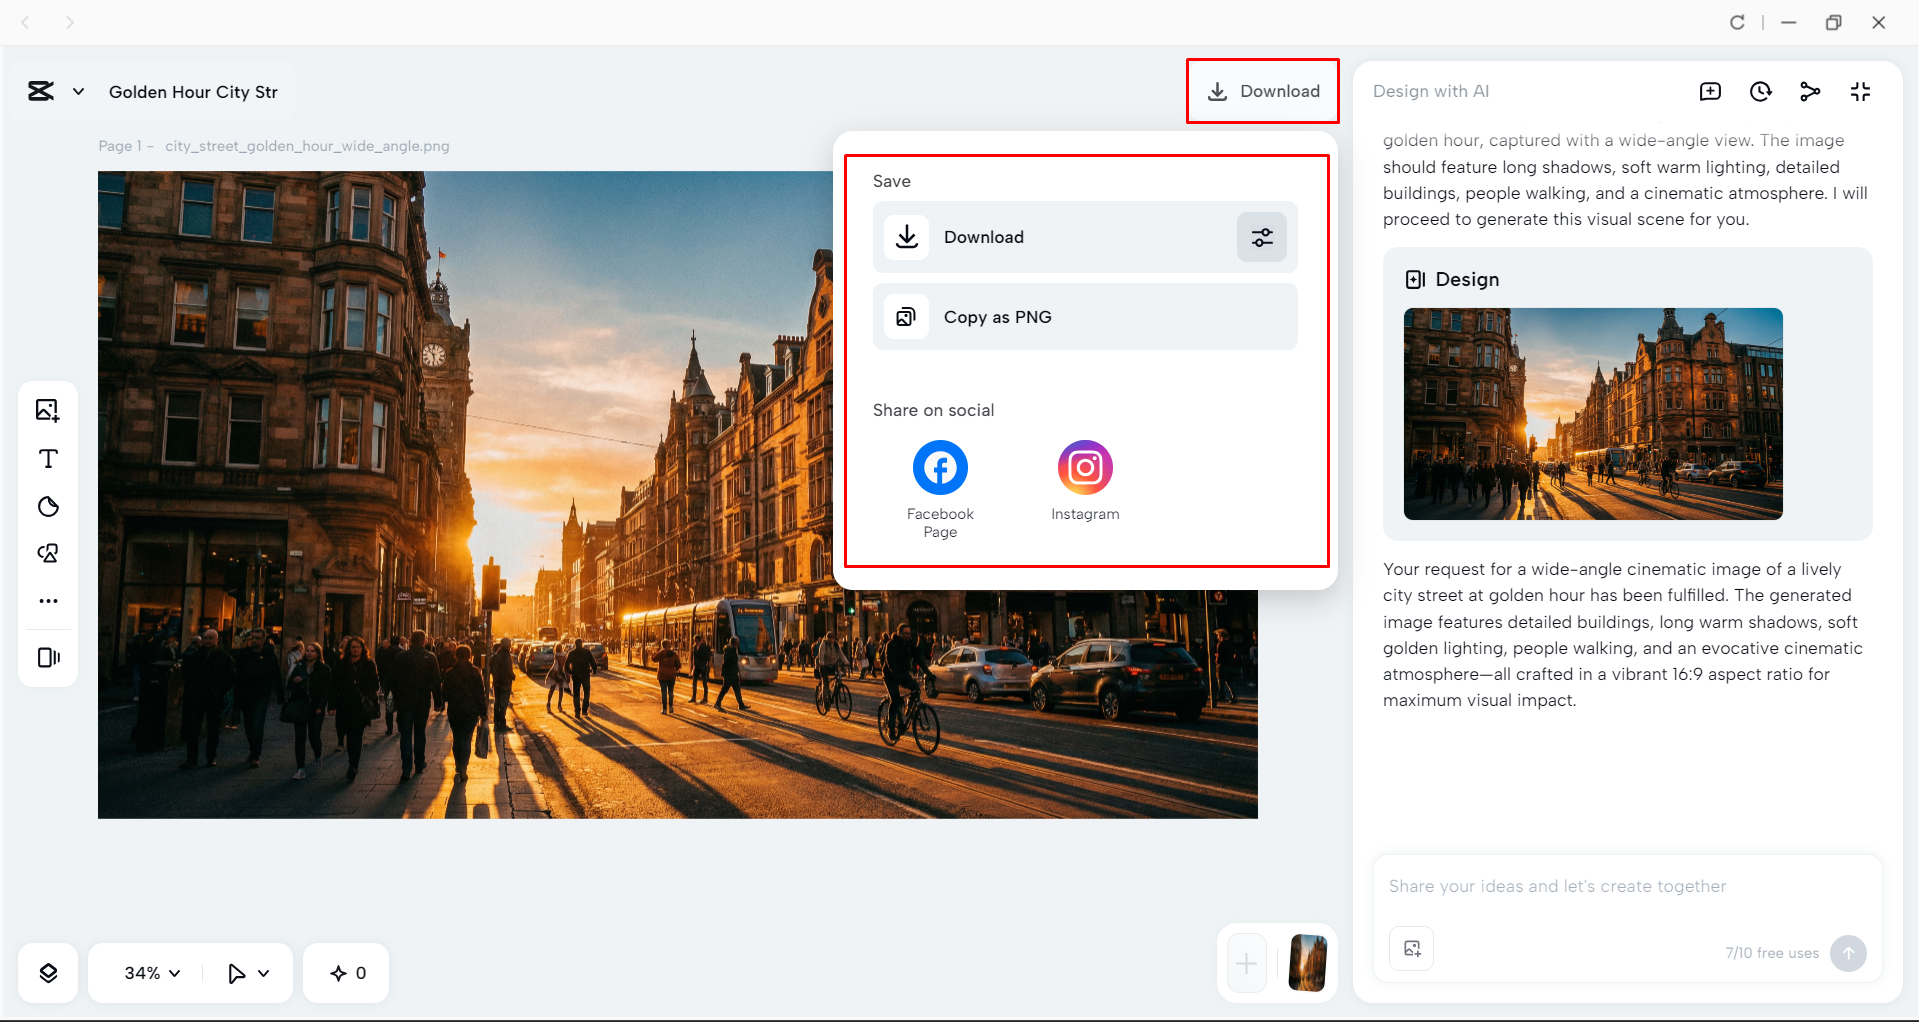Share the design to Instagram

click(x=1085, y=467)
